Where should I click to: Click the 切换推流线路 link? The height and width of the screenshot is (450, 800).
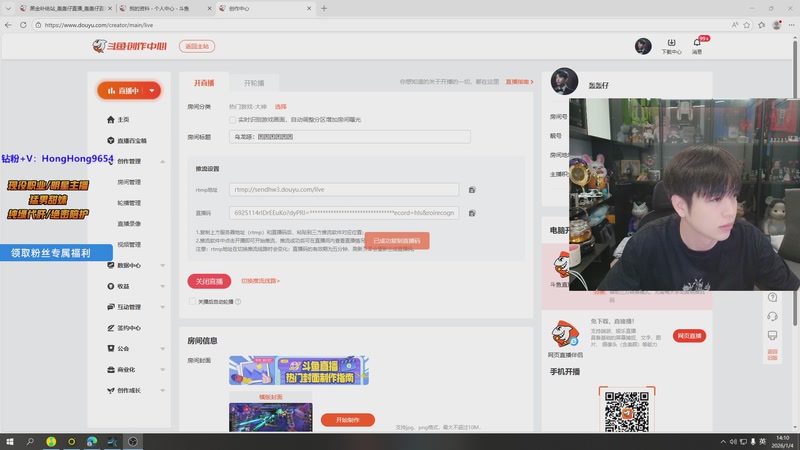pos(260,281)
